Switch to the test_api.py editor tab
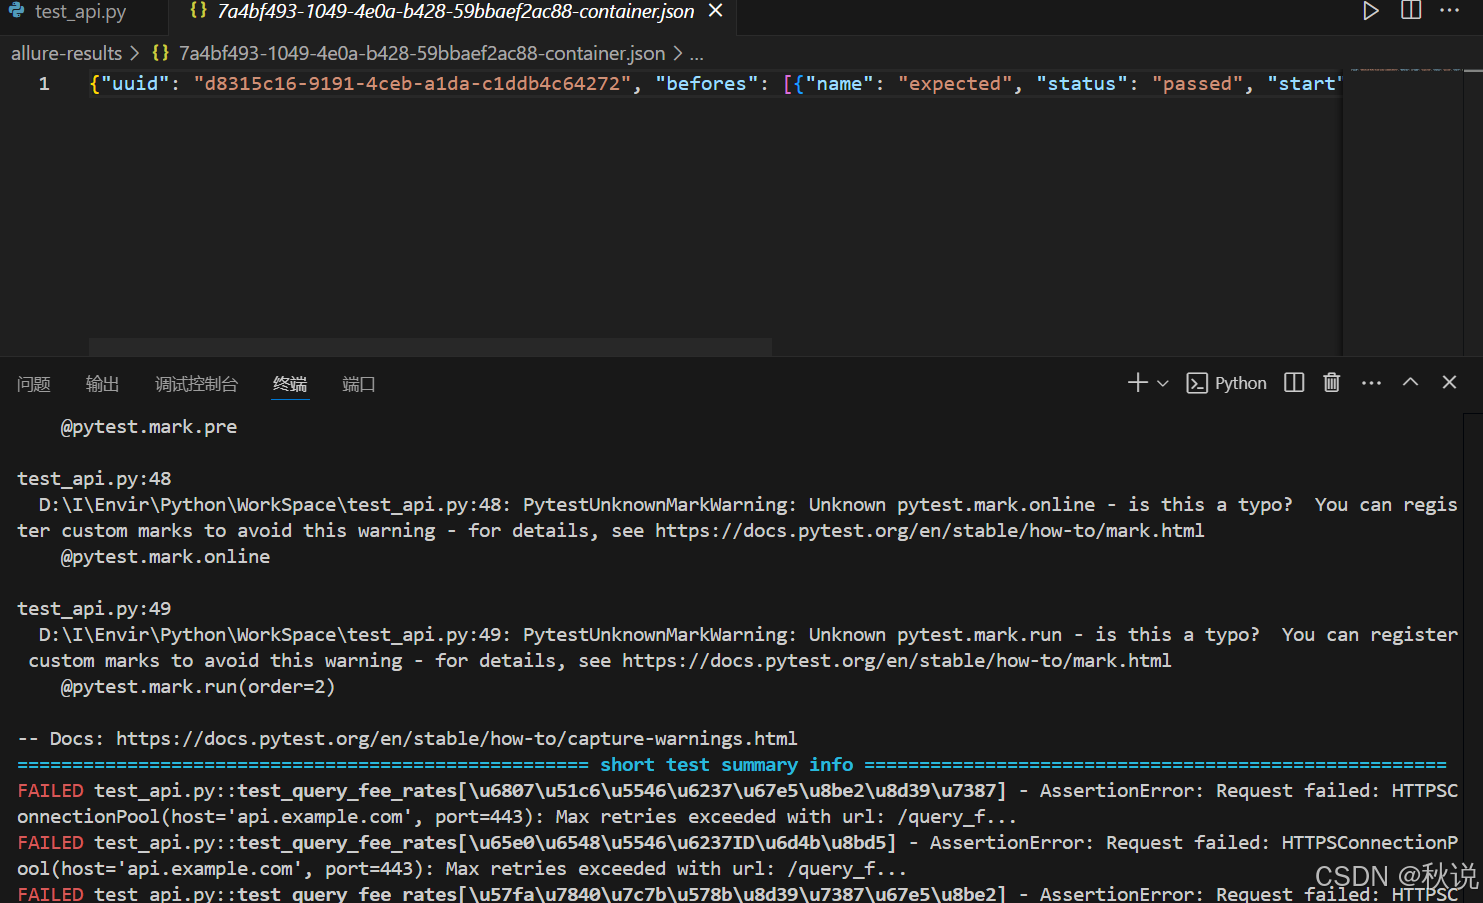The width and height of the screenshot is (1483, 903). pos(80,12)
